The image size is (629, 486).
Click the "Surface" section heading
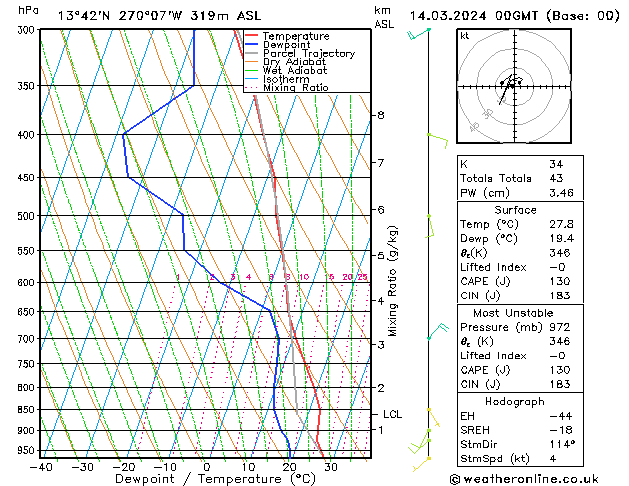[x=515, y=210]
